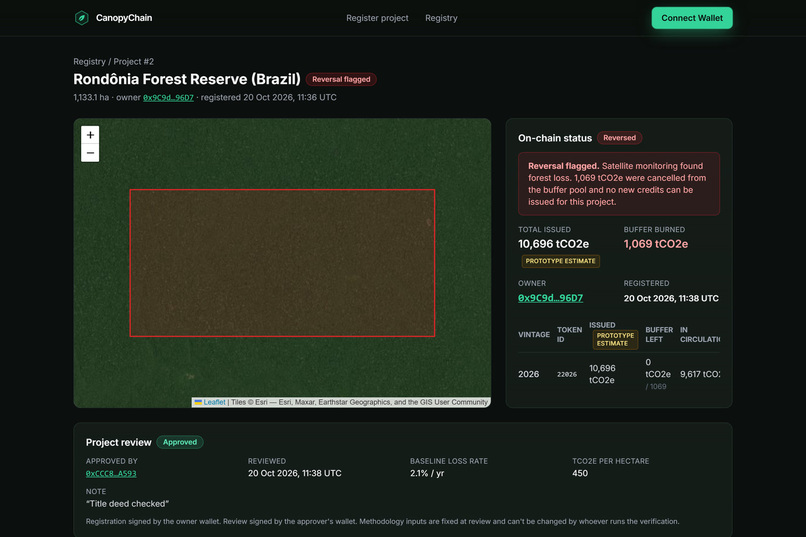Click the Approved review badge
The height and width of the screenshot is (537, 806).
(180, 442)
